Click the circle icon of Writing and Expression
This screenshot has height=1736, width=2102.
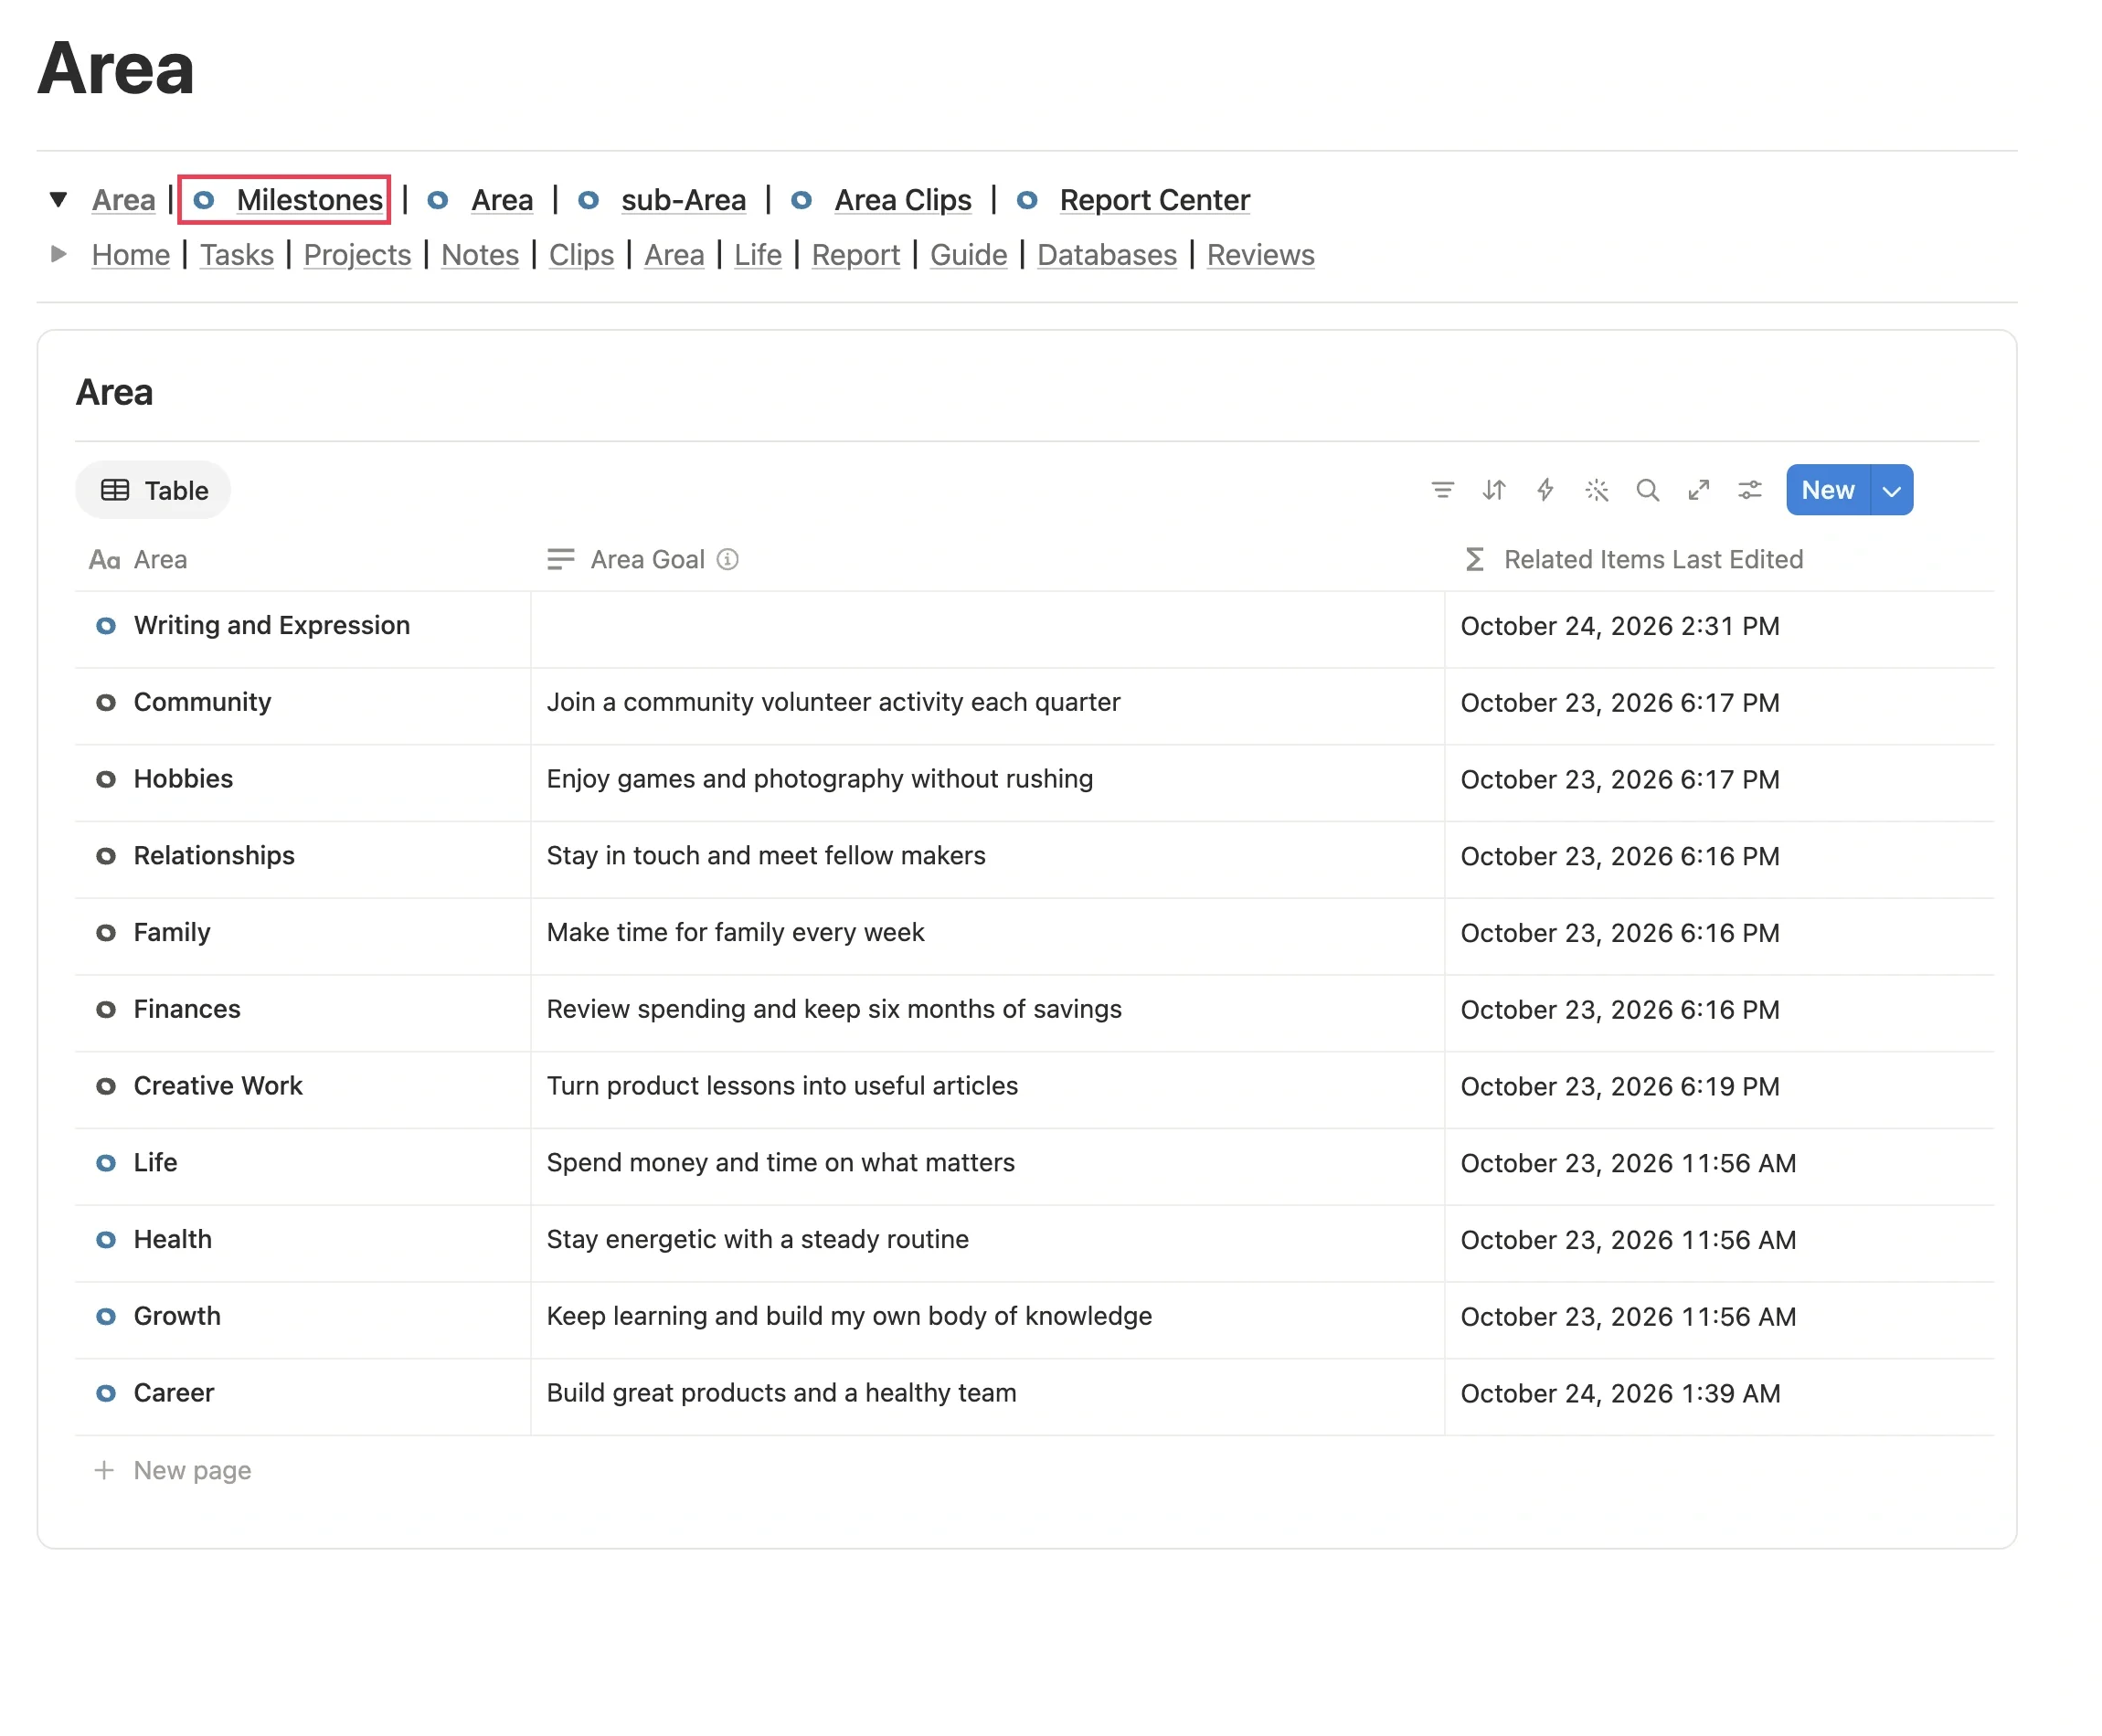[x=105, y=626]
